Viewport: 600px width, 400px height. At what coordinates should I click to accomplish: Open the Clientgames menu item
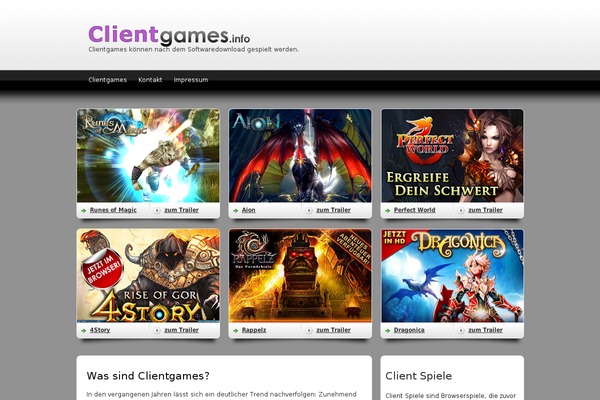[108, 80]
